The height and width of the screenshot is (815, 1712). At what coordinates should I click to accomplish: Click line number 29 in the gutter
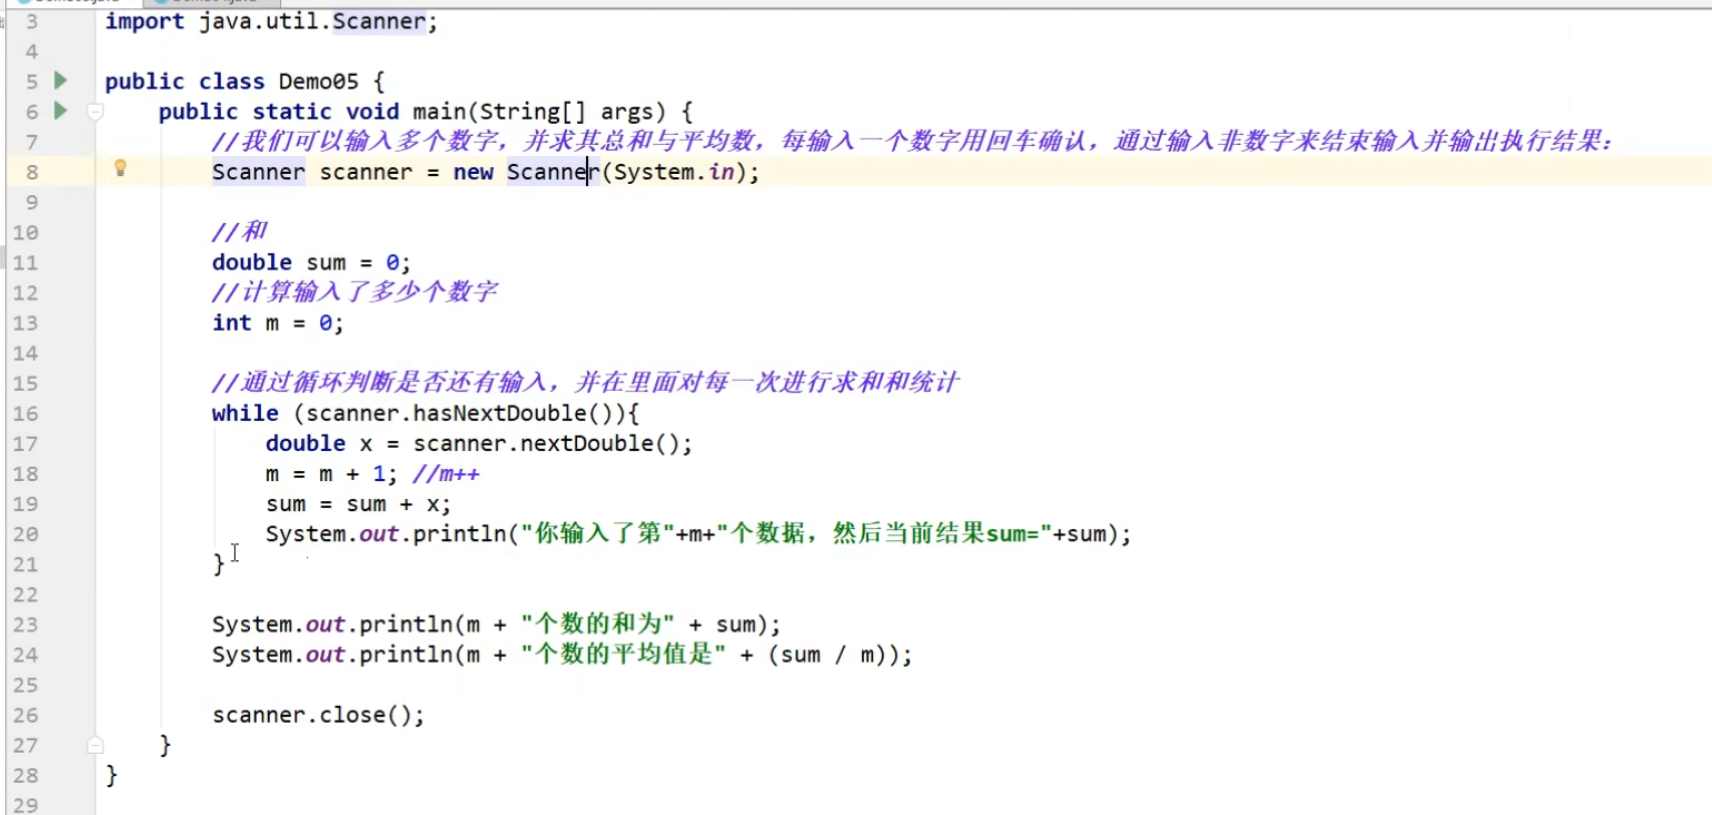tap(25, 804)
